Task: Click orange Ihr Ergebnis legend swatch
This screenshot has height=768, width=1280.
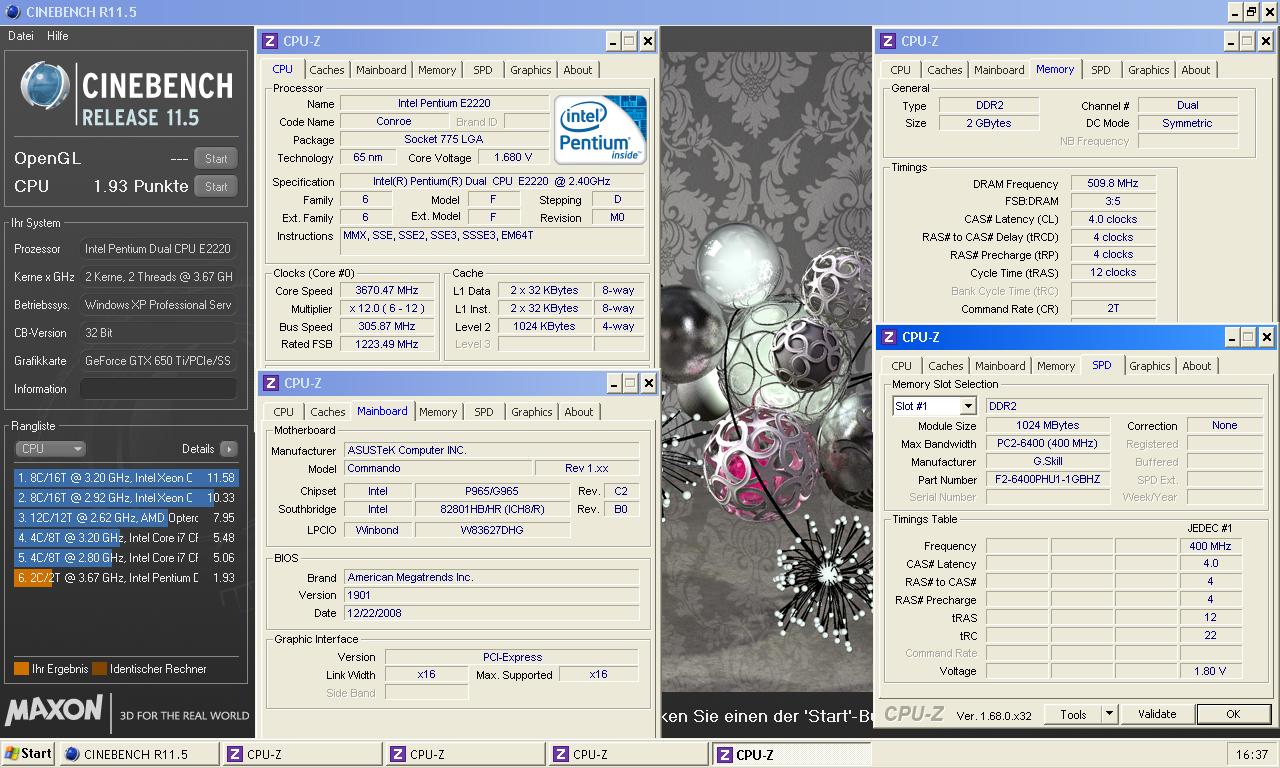Action: [21, 669]
